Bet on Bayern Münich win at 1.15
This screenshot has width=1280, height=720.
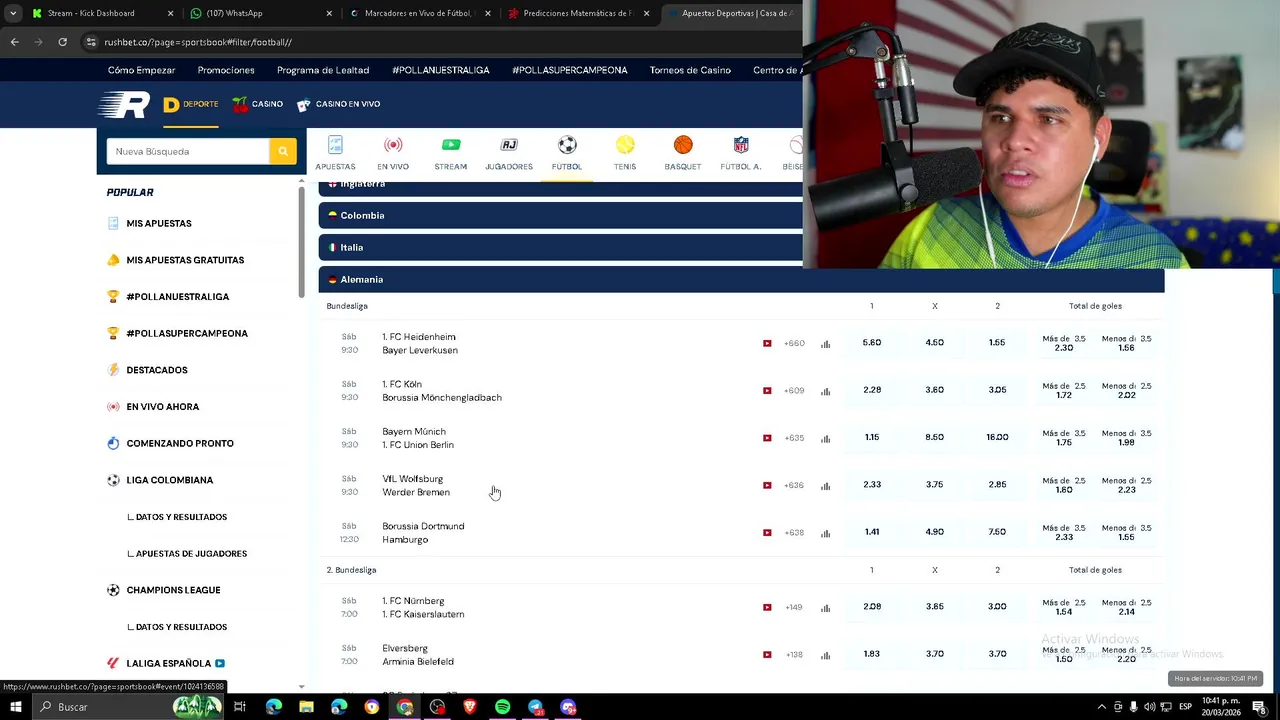coord(872,437)
